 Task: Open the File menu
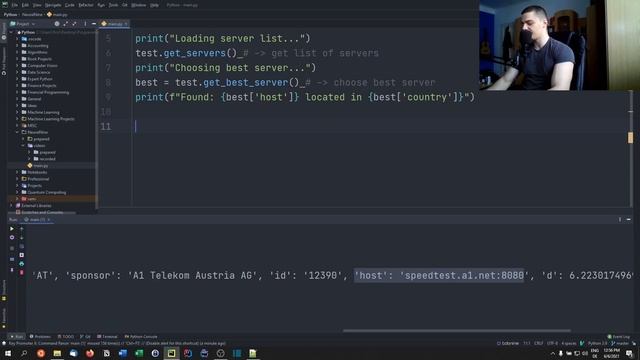point(15,5)
